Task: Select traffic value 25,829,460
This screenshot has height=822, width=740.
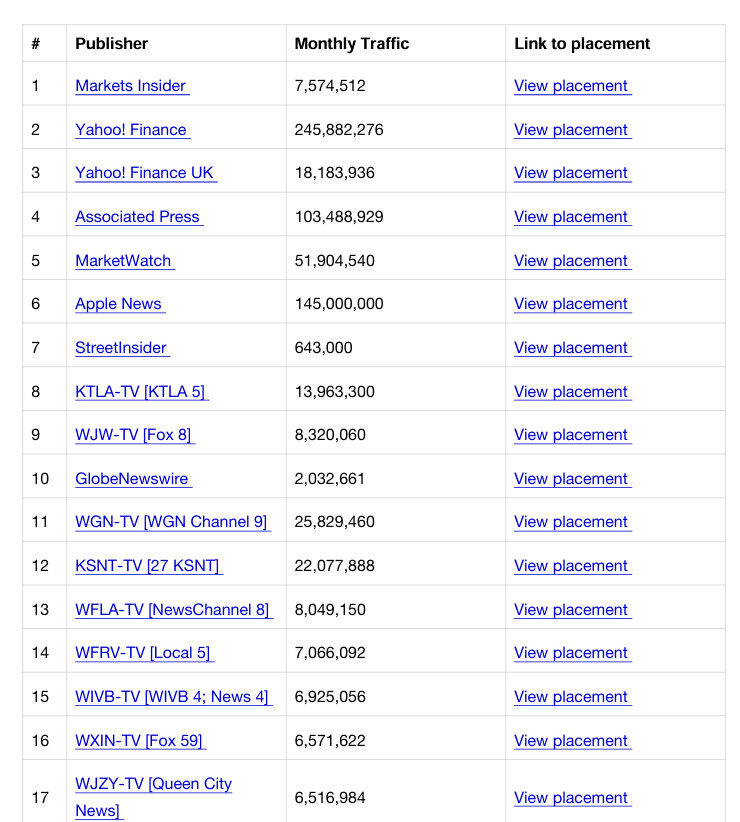Action: [x=334, y=522]
